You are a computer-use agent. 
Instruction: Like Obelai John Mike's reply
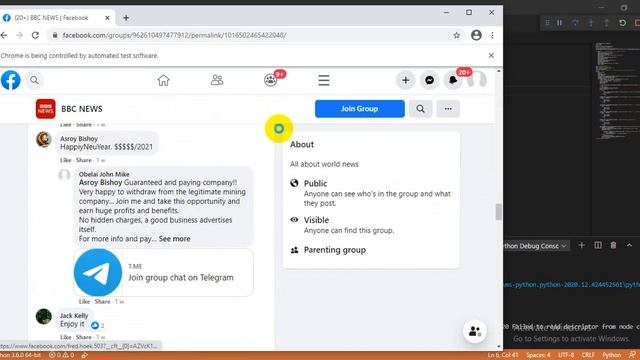84,302
